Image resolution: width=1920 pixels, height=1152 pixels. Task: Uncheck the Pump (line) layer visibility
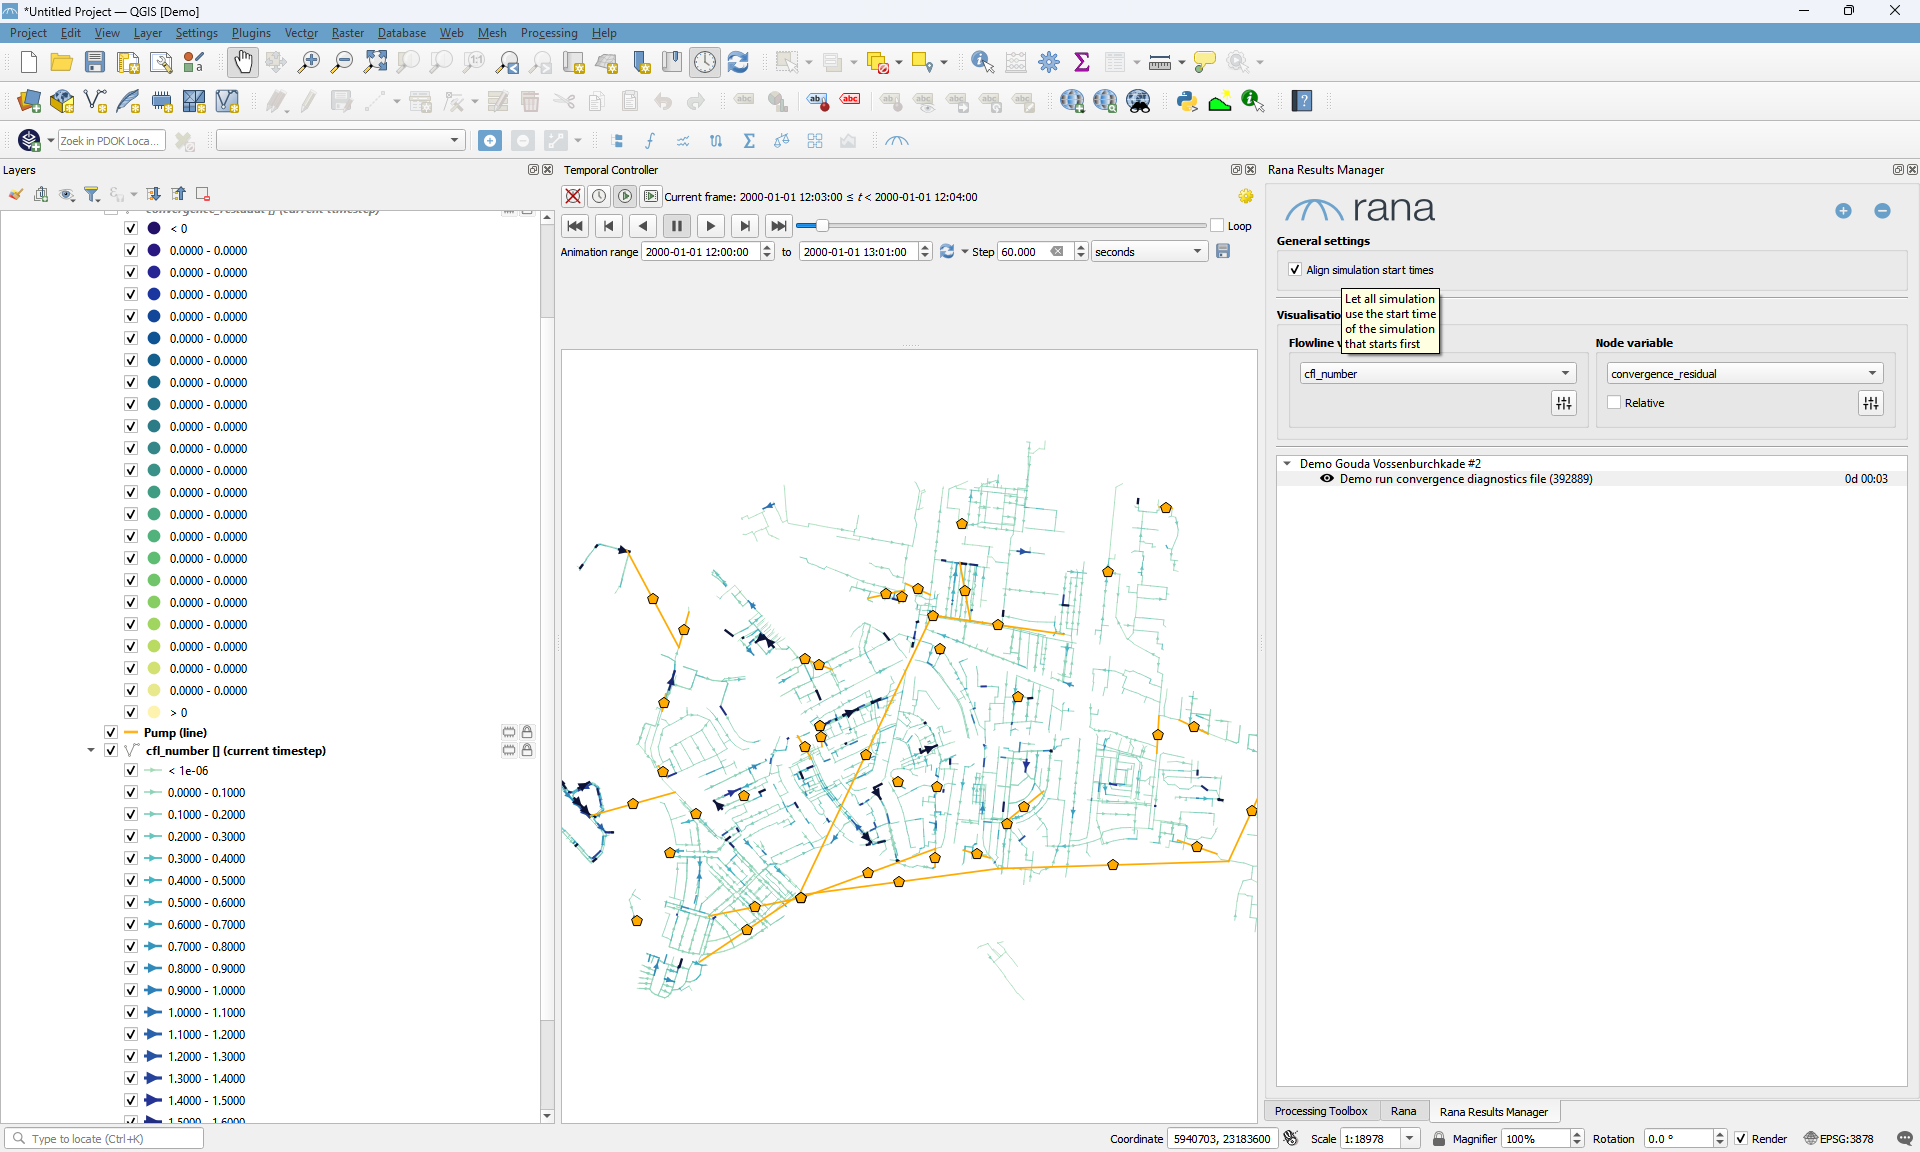point(111,733)
